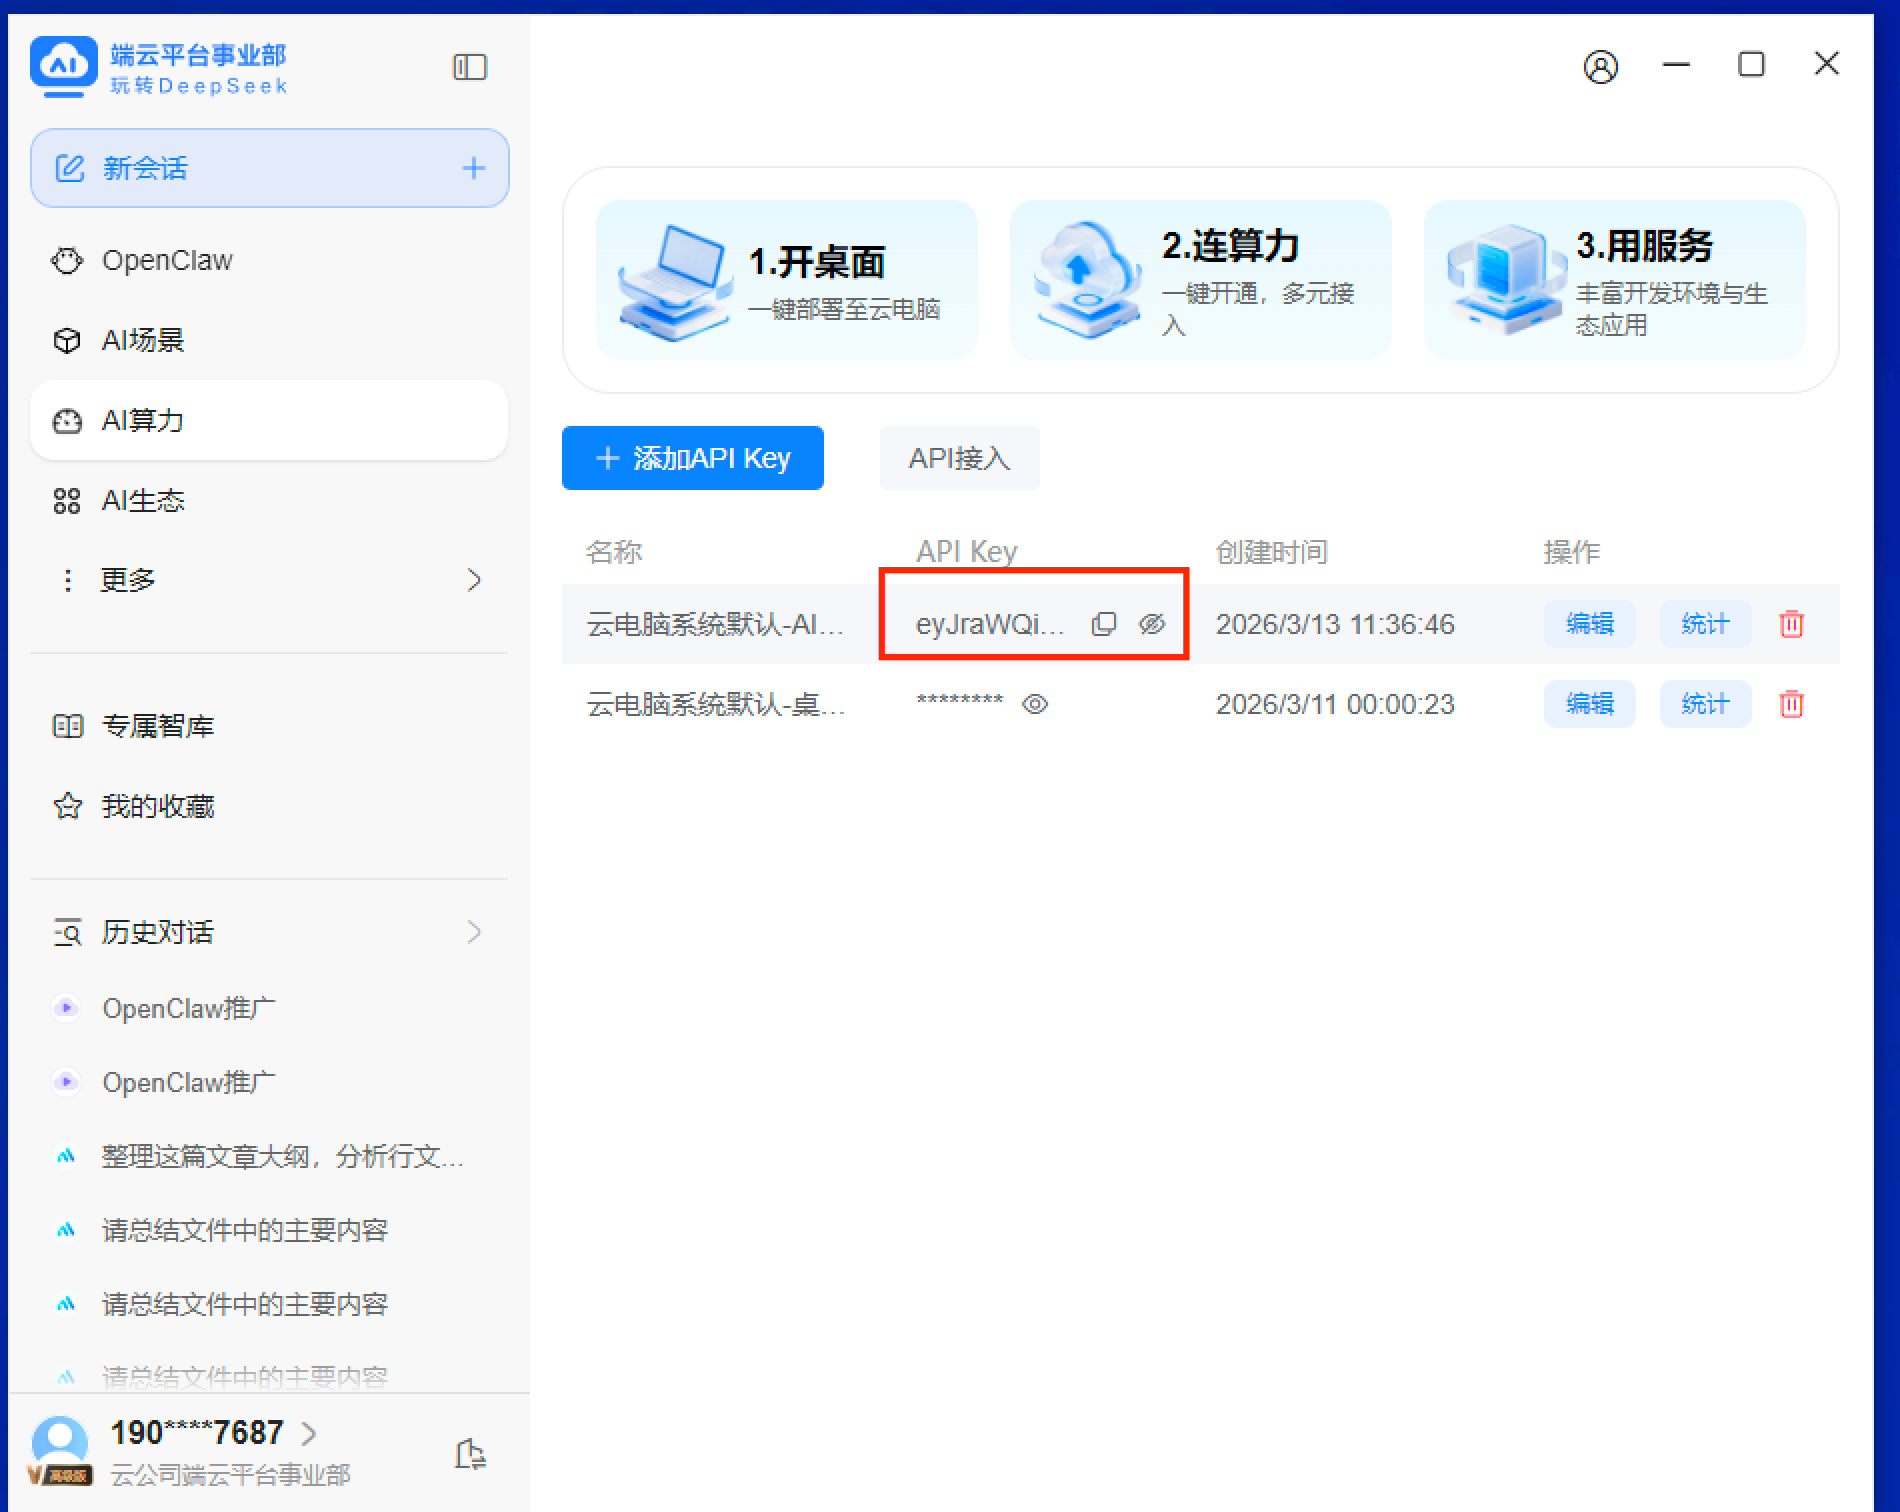Copy the eyJraWQi API key
Viewport: 1900px width, 1512px height.
click(x=1103, y=624)
